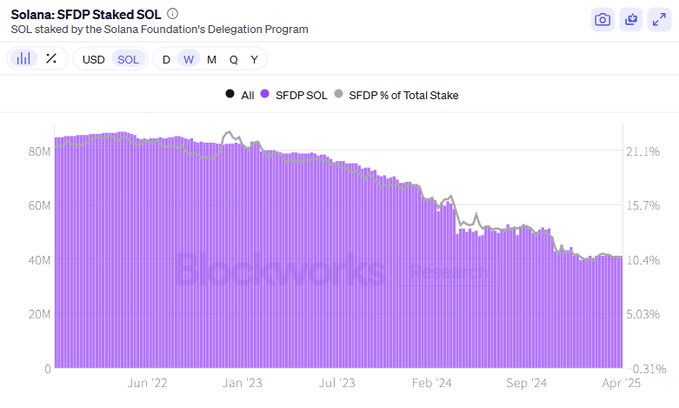Click the purple SFDP SOL legend dot
The image size is (679, 408).
pos(265,94)
